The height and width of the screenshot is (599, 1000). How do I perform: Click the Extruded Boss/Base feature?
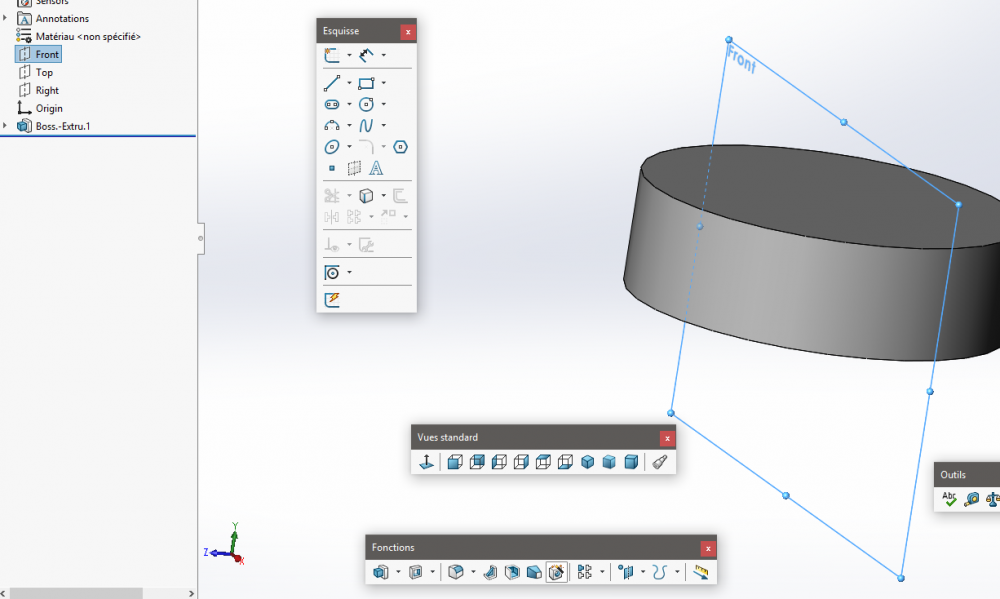click(x=381, y=572)
